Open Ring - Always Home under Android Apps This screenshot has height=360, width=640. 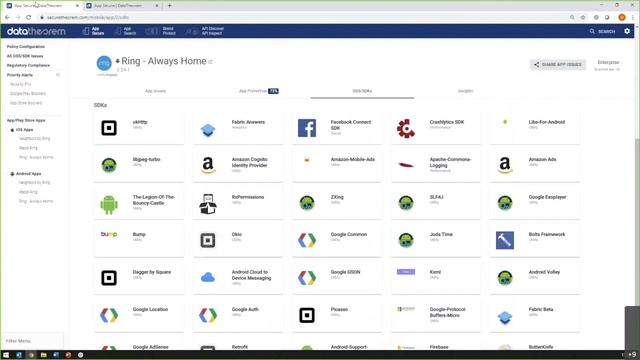pyautogui.click(x=36, y=202)
